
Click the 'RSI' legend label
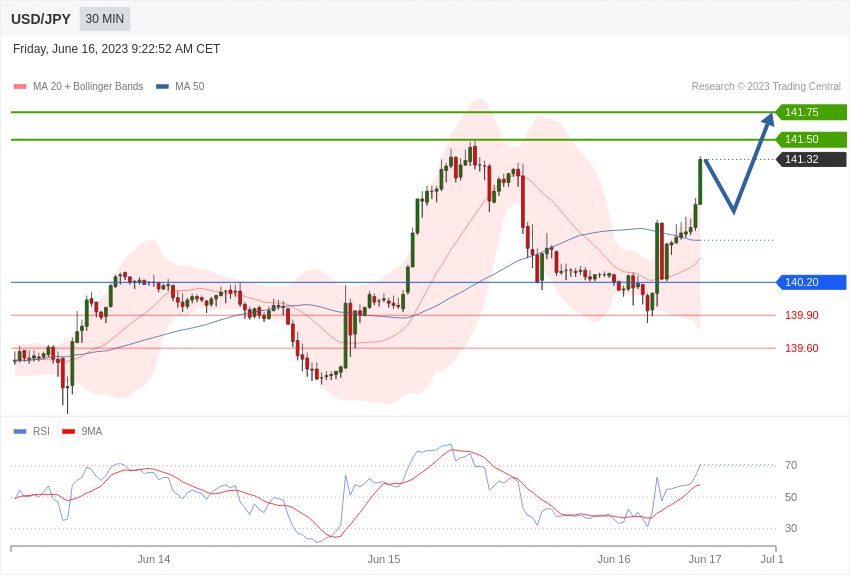tap(41, 431)
